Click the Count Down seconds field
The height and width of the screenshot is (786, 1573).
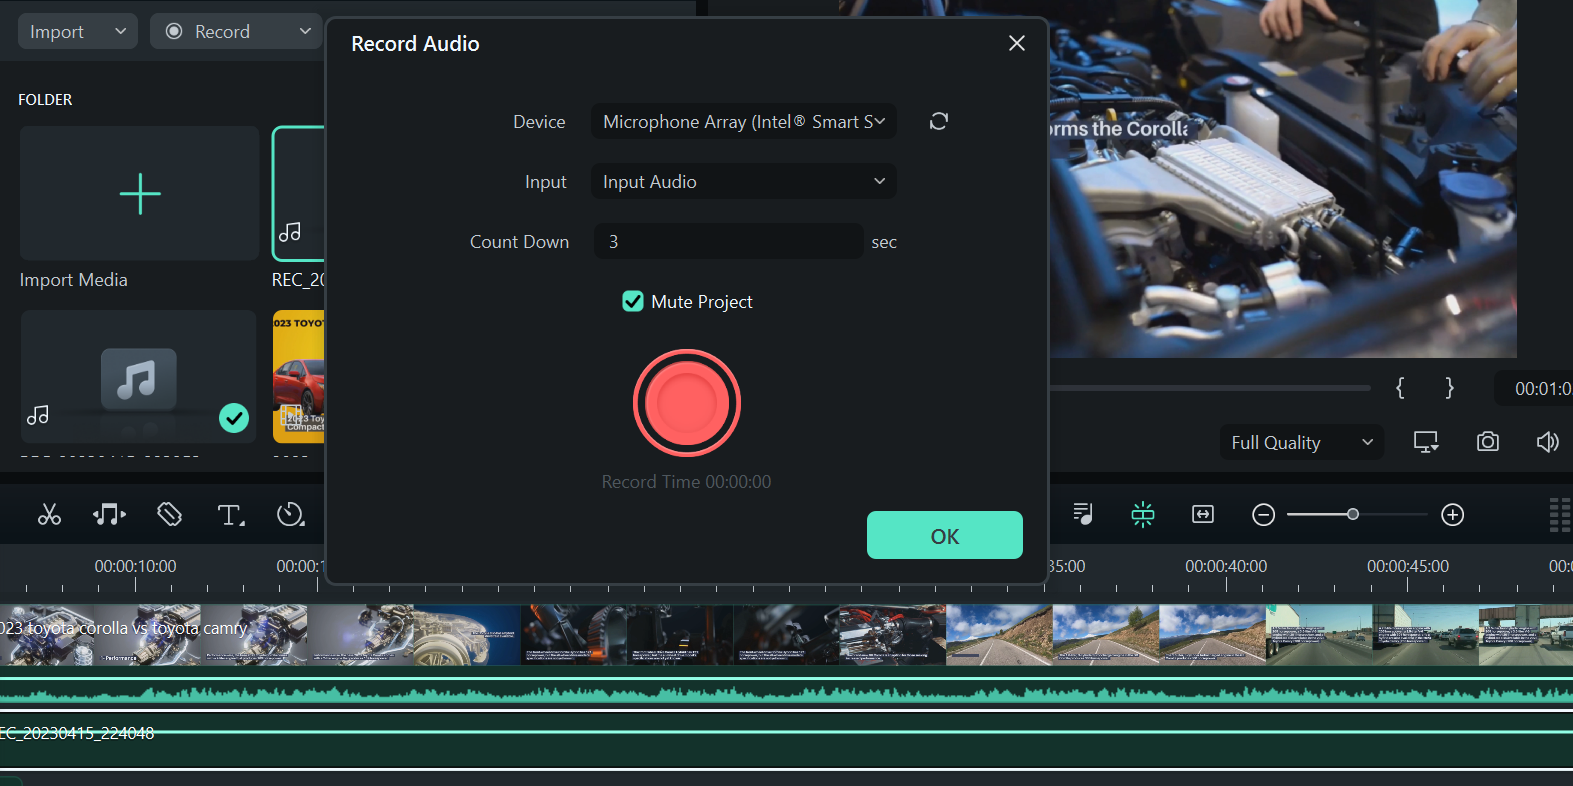728,242
